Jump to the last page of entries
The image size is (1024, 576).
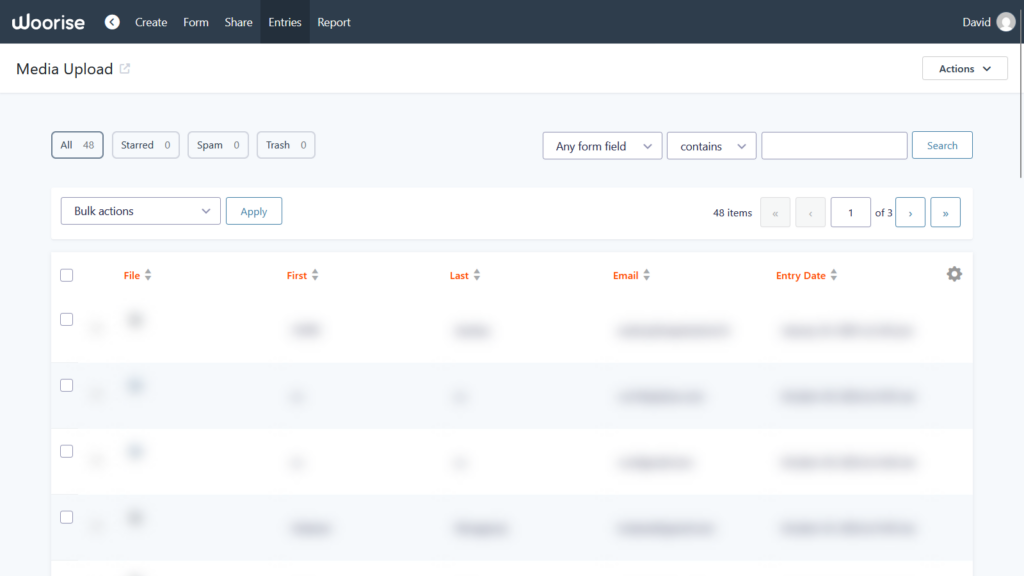[945, 211]
